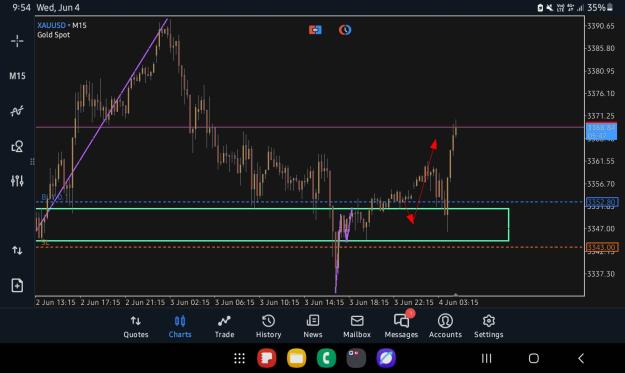Tap the 3337.30 price scale label
Image resolution: width=625 pixels, height=373 pixels.
601,274
